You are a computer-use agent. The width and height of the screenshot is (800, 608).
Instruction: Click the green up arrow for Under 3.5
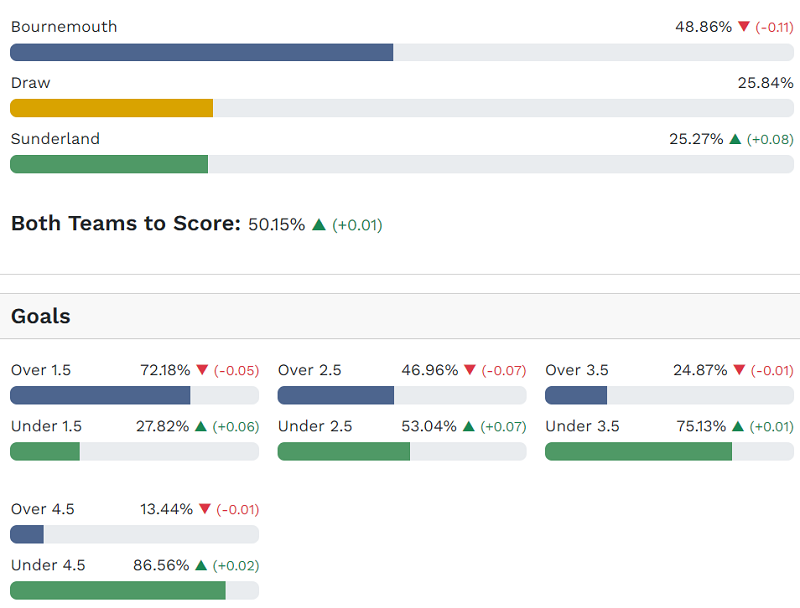click(x=737, y=426)
